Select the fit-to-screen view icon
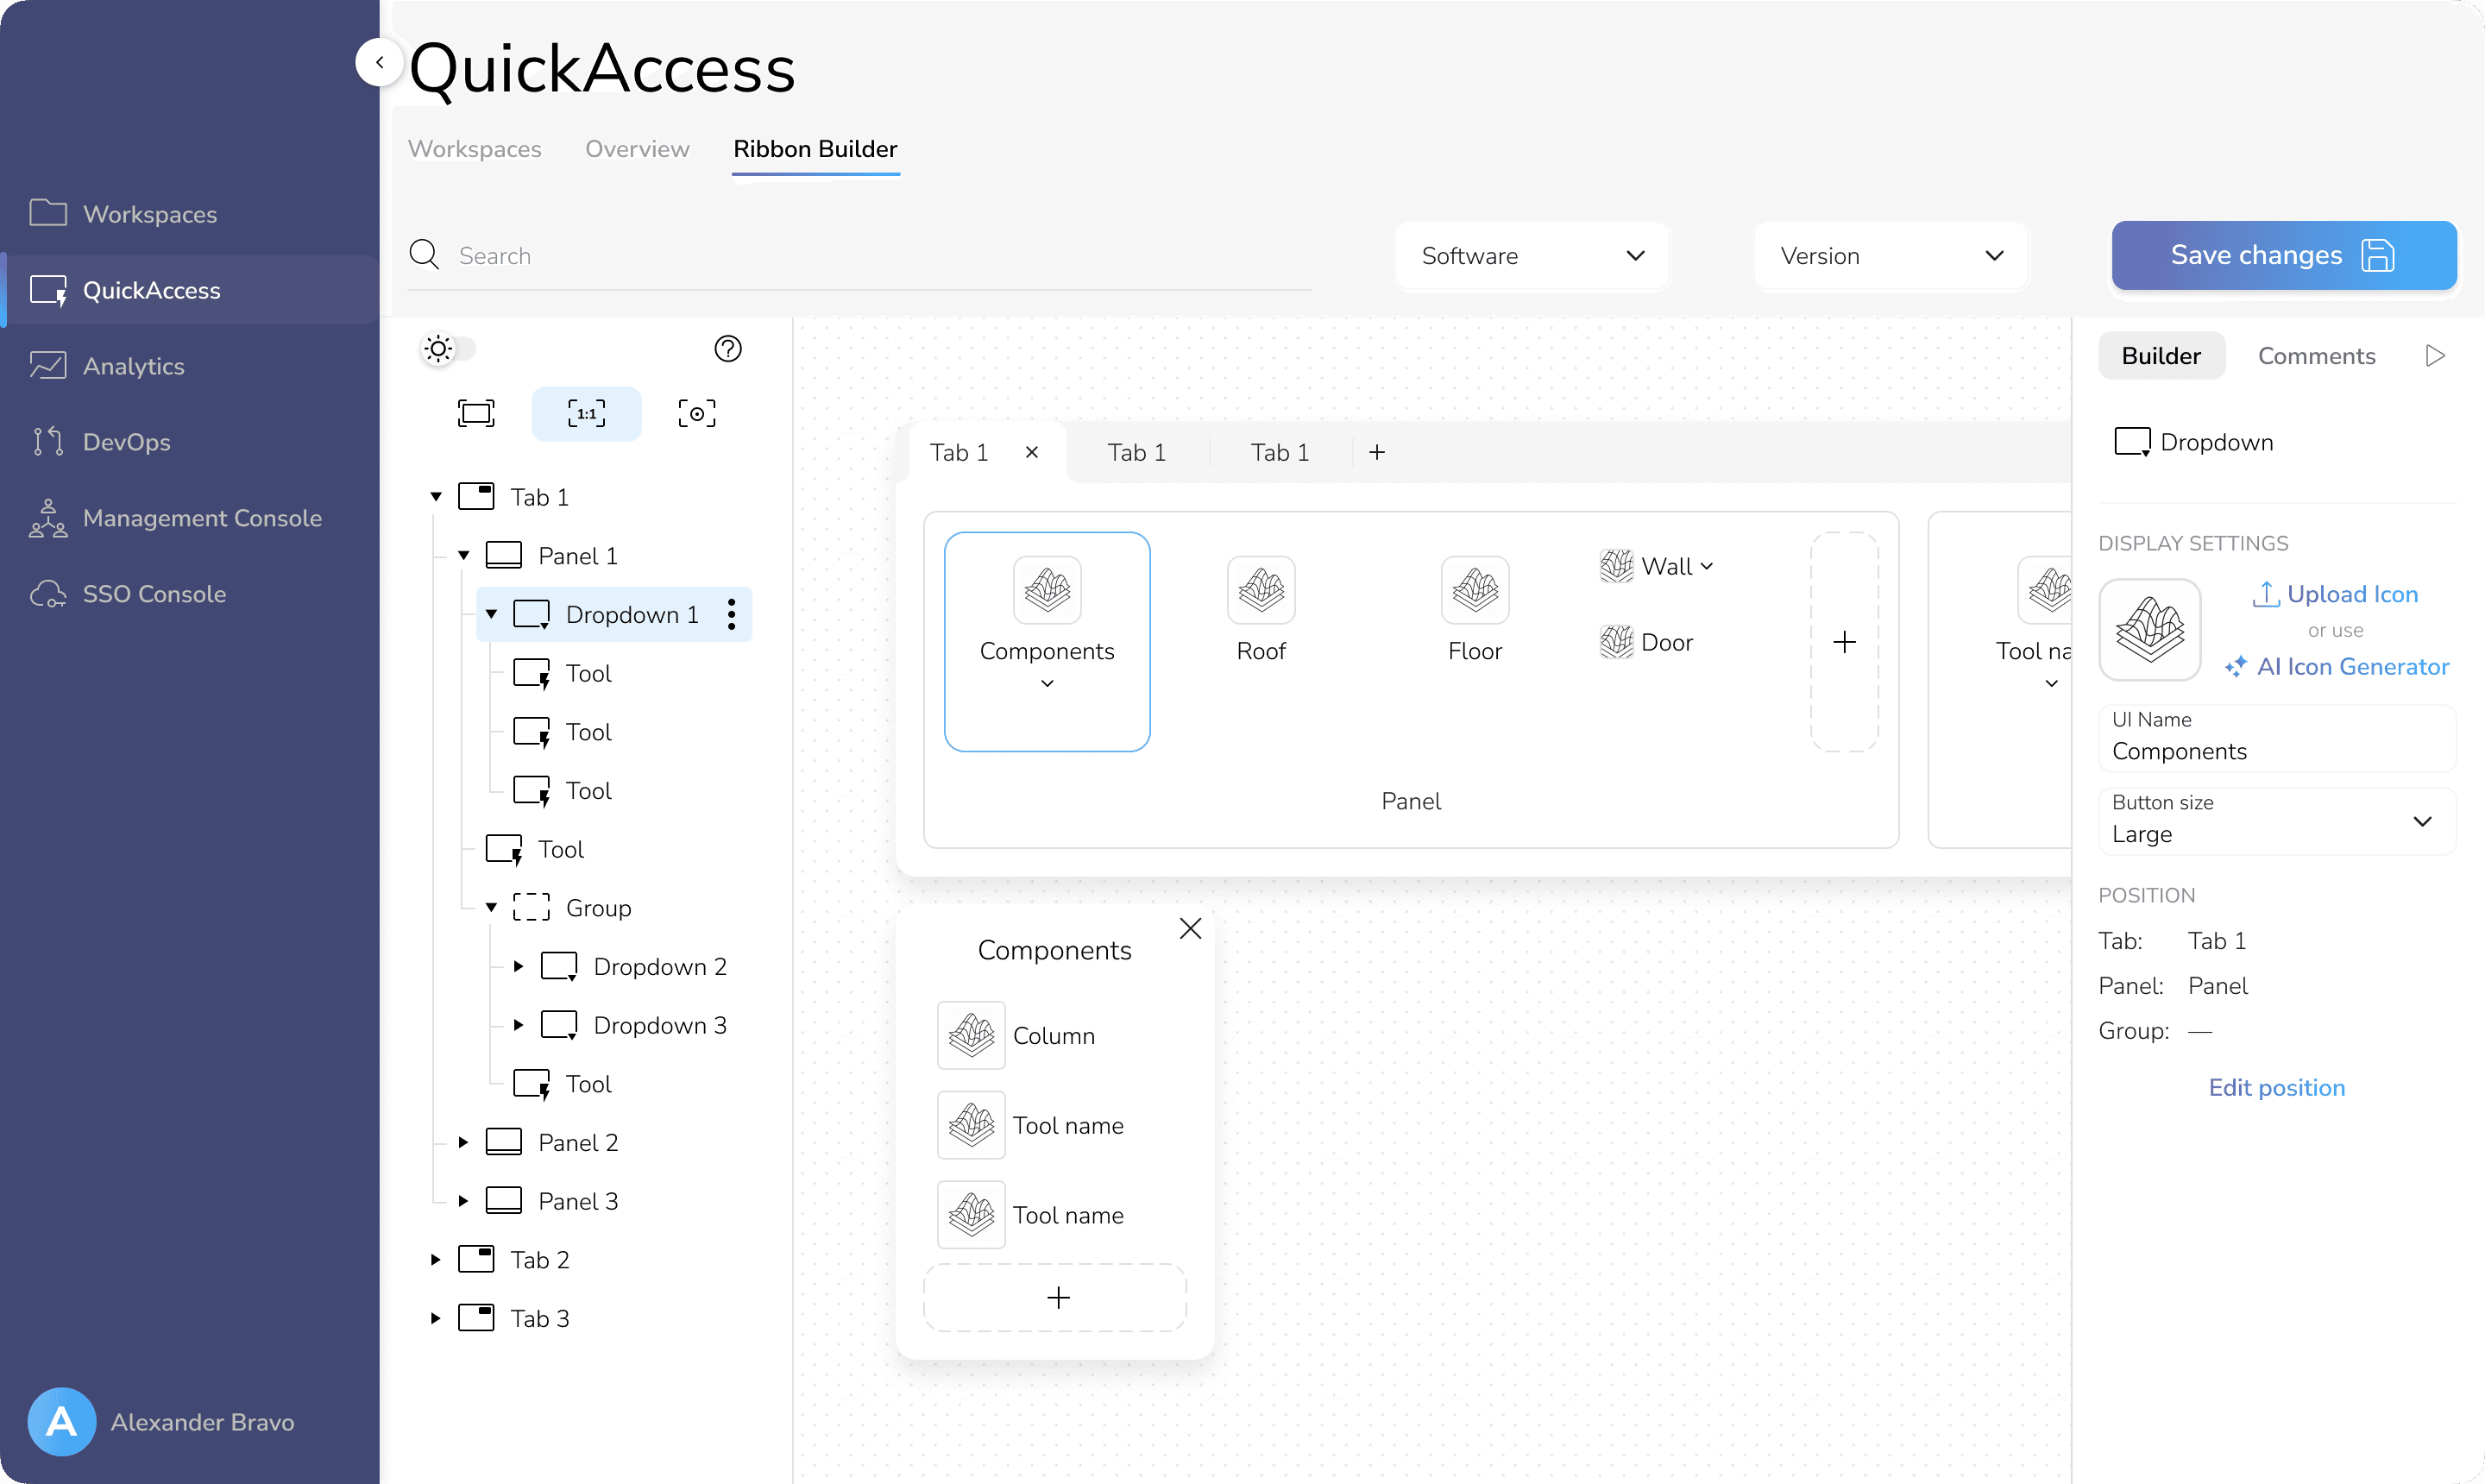 (x=476, y=413)
